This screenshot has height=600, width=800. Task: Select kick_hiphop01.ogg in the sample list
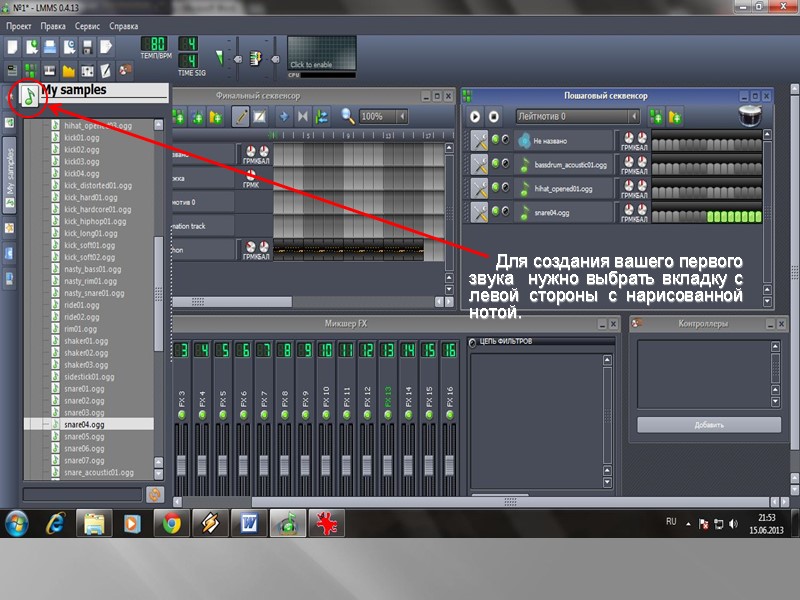tap(95, 221)
